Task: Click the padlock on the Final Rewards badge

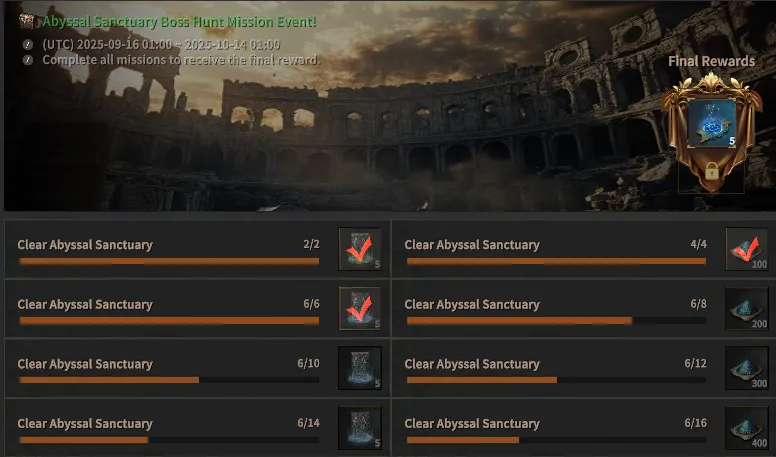Action: point(711,171)
